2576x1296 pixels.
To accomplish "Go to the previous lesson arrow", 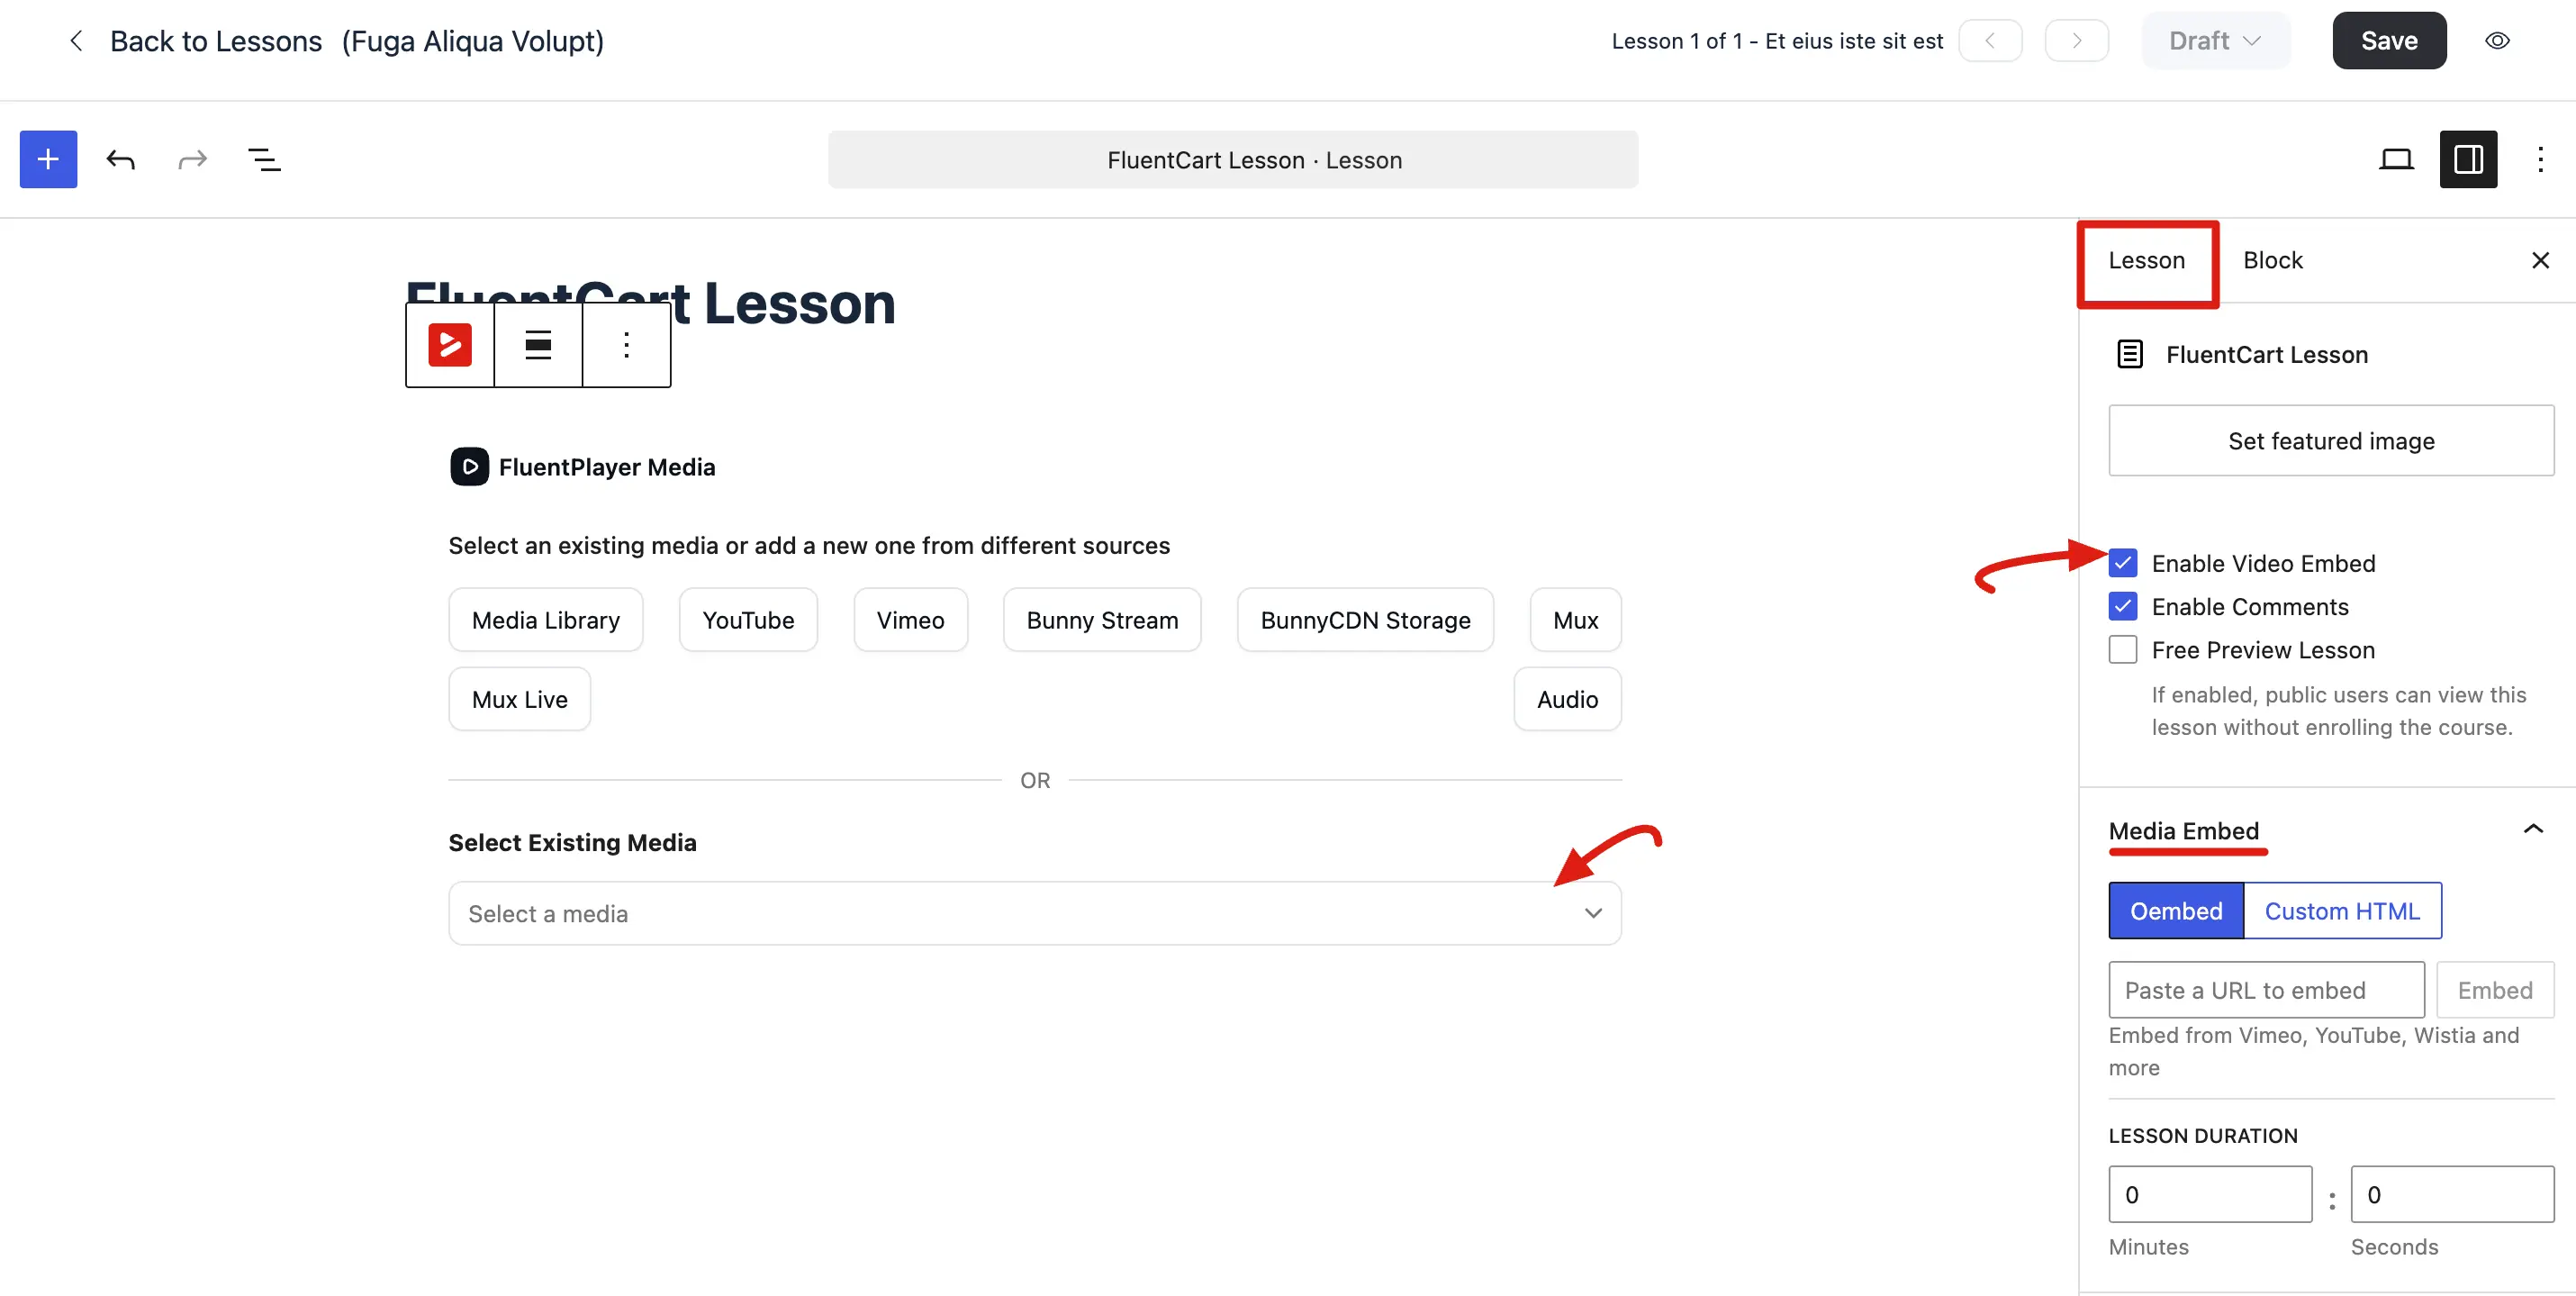I will coord(1990,41).
